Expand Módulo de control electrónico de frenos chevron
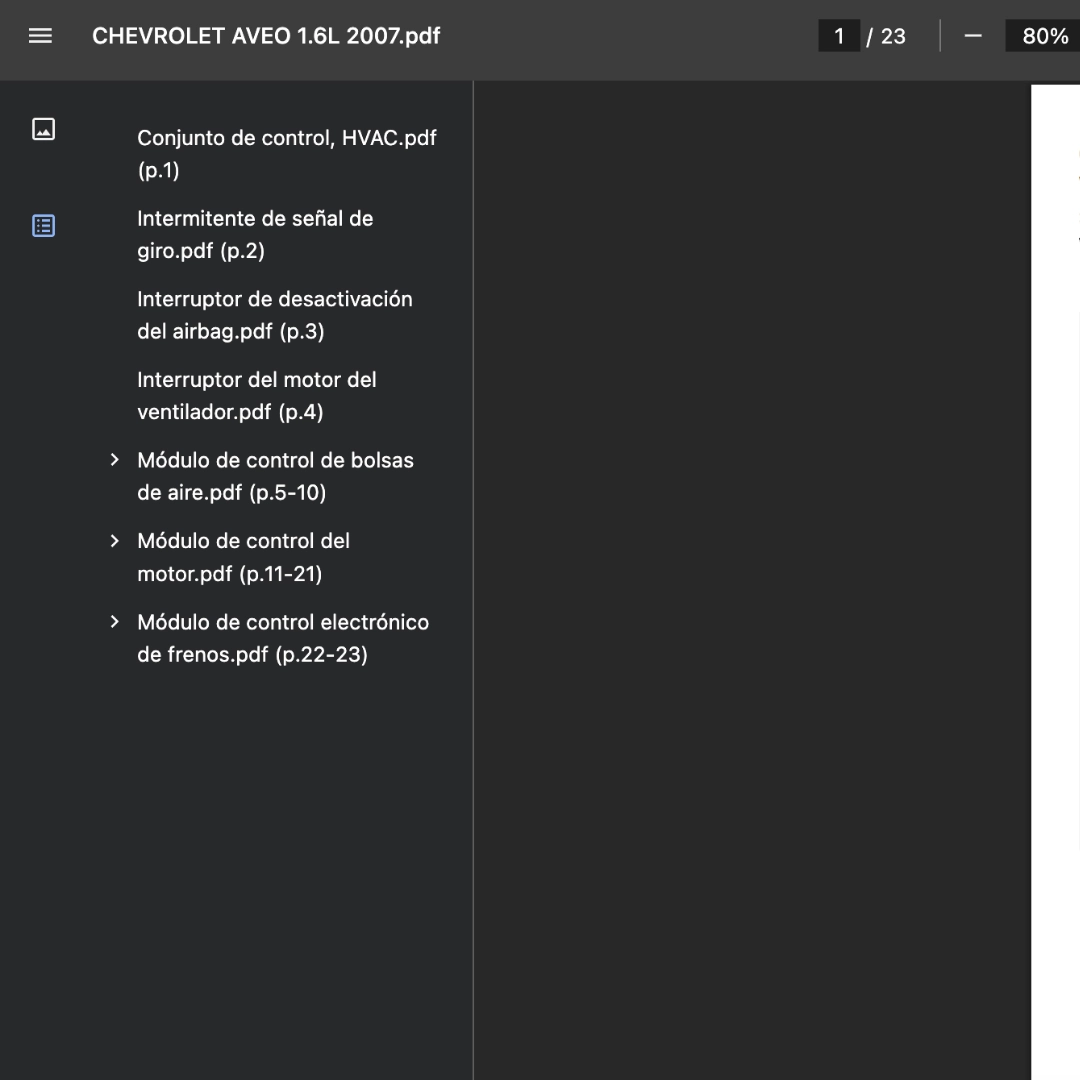This screenshot has height=1080, width=1080. 115,622
